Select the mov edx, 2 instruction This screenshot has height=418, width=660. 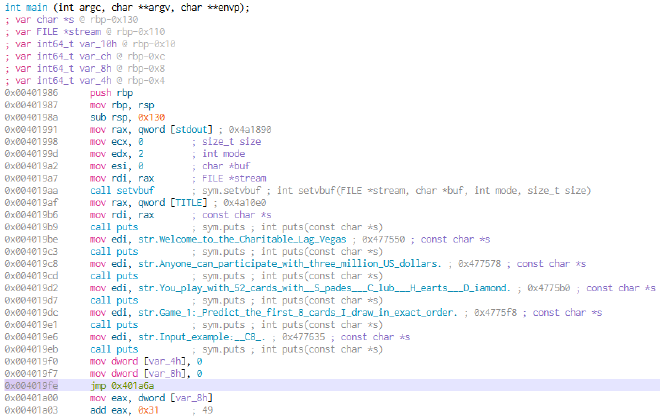click(x=117, y=154)
